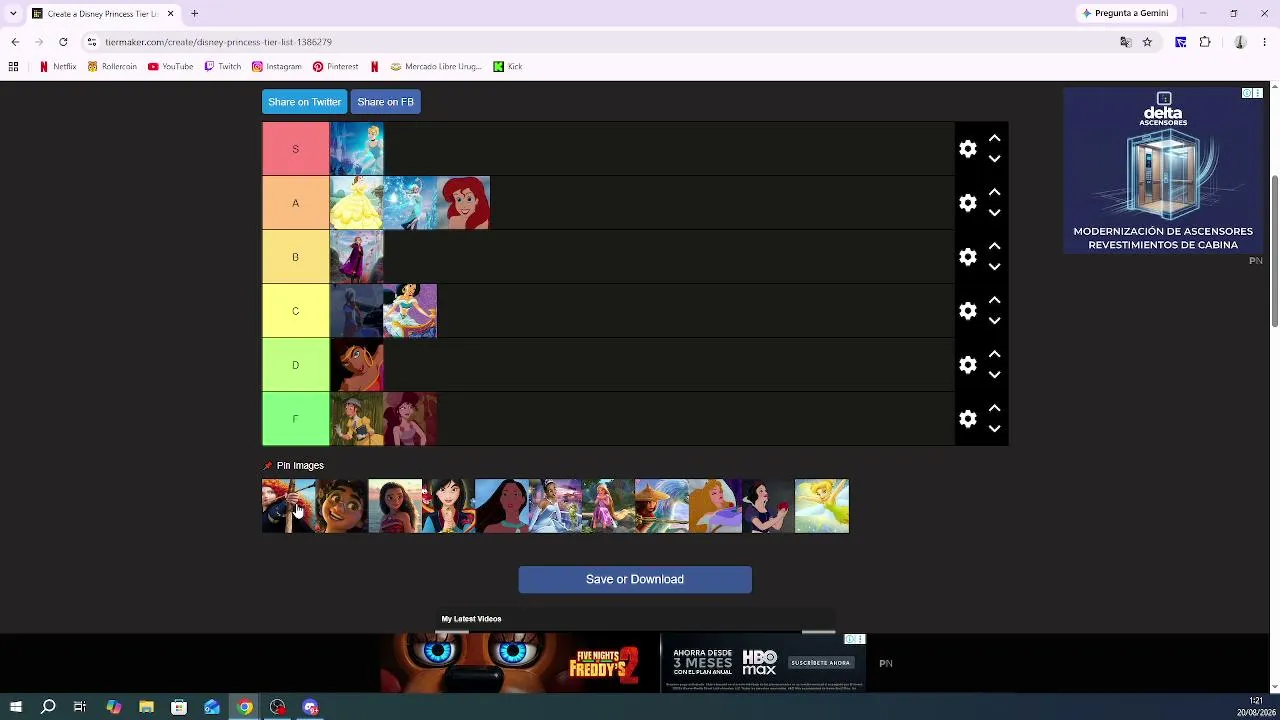Reload the page
The width and height of the screenshot is (1280, 720).
click(x=63, y=42)
